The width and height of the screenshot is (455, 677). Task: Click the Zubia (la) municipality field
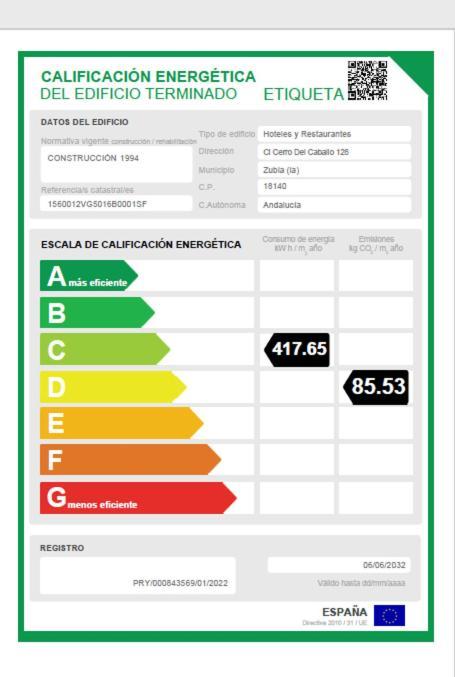pyautogui.click(x=334, y=170)
